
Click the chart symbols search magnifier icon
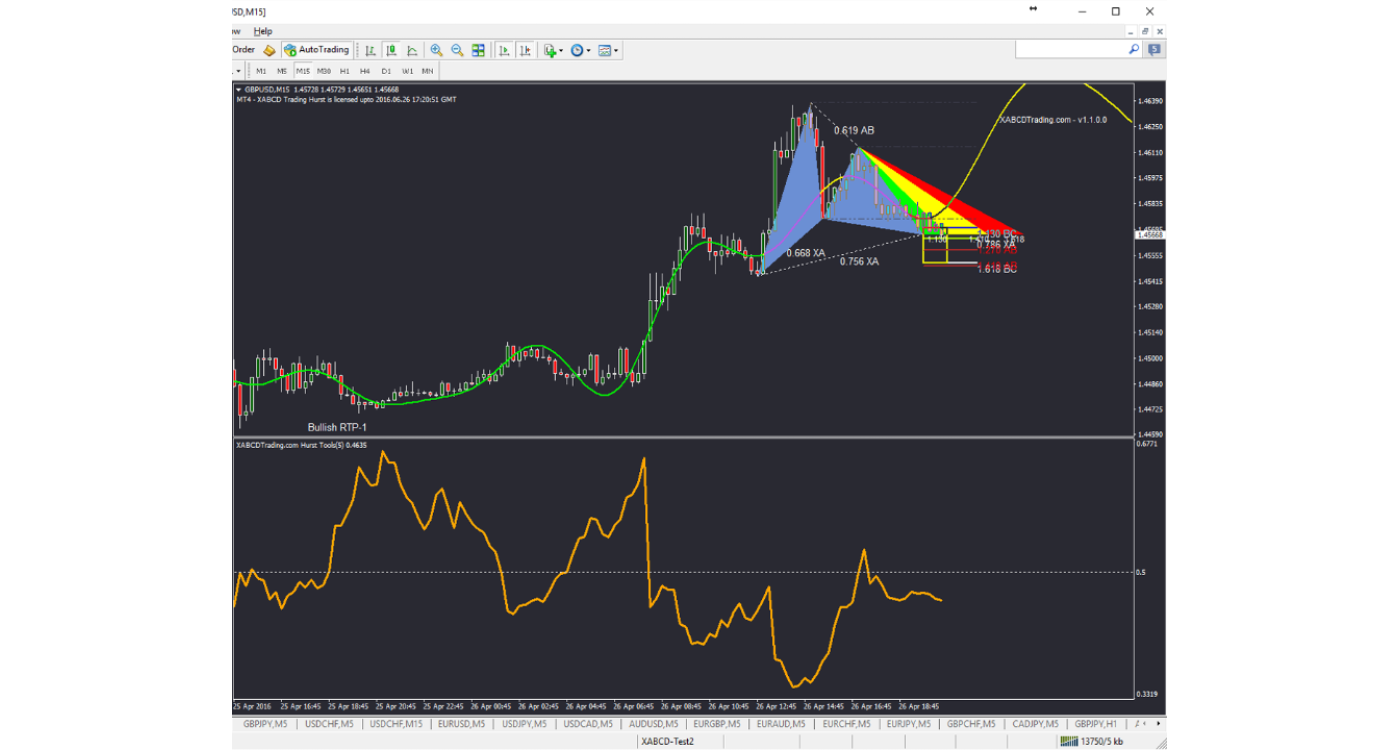coord(1132,47)
